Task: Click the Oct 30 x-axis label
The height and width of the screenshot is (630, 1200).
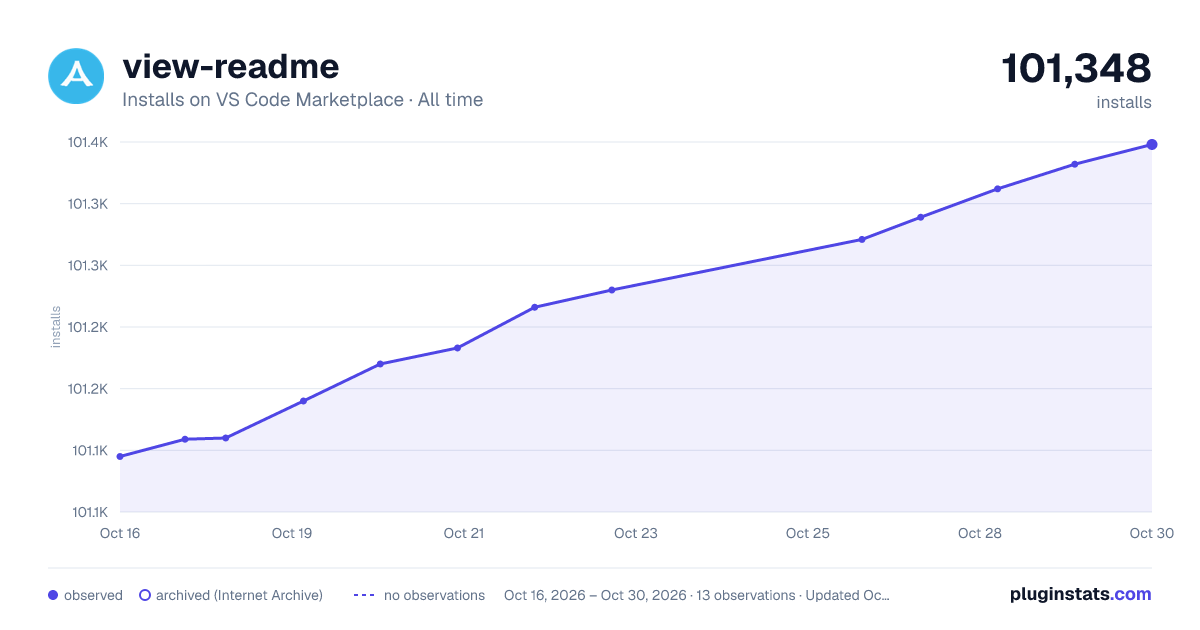Action: click(1150, 533)
